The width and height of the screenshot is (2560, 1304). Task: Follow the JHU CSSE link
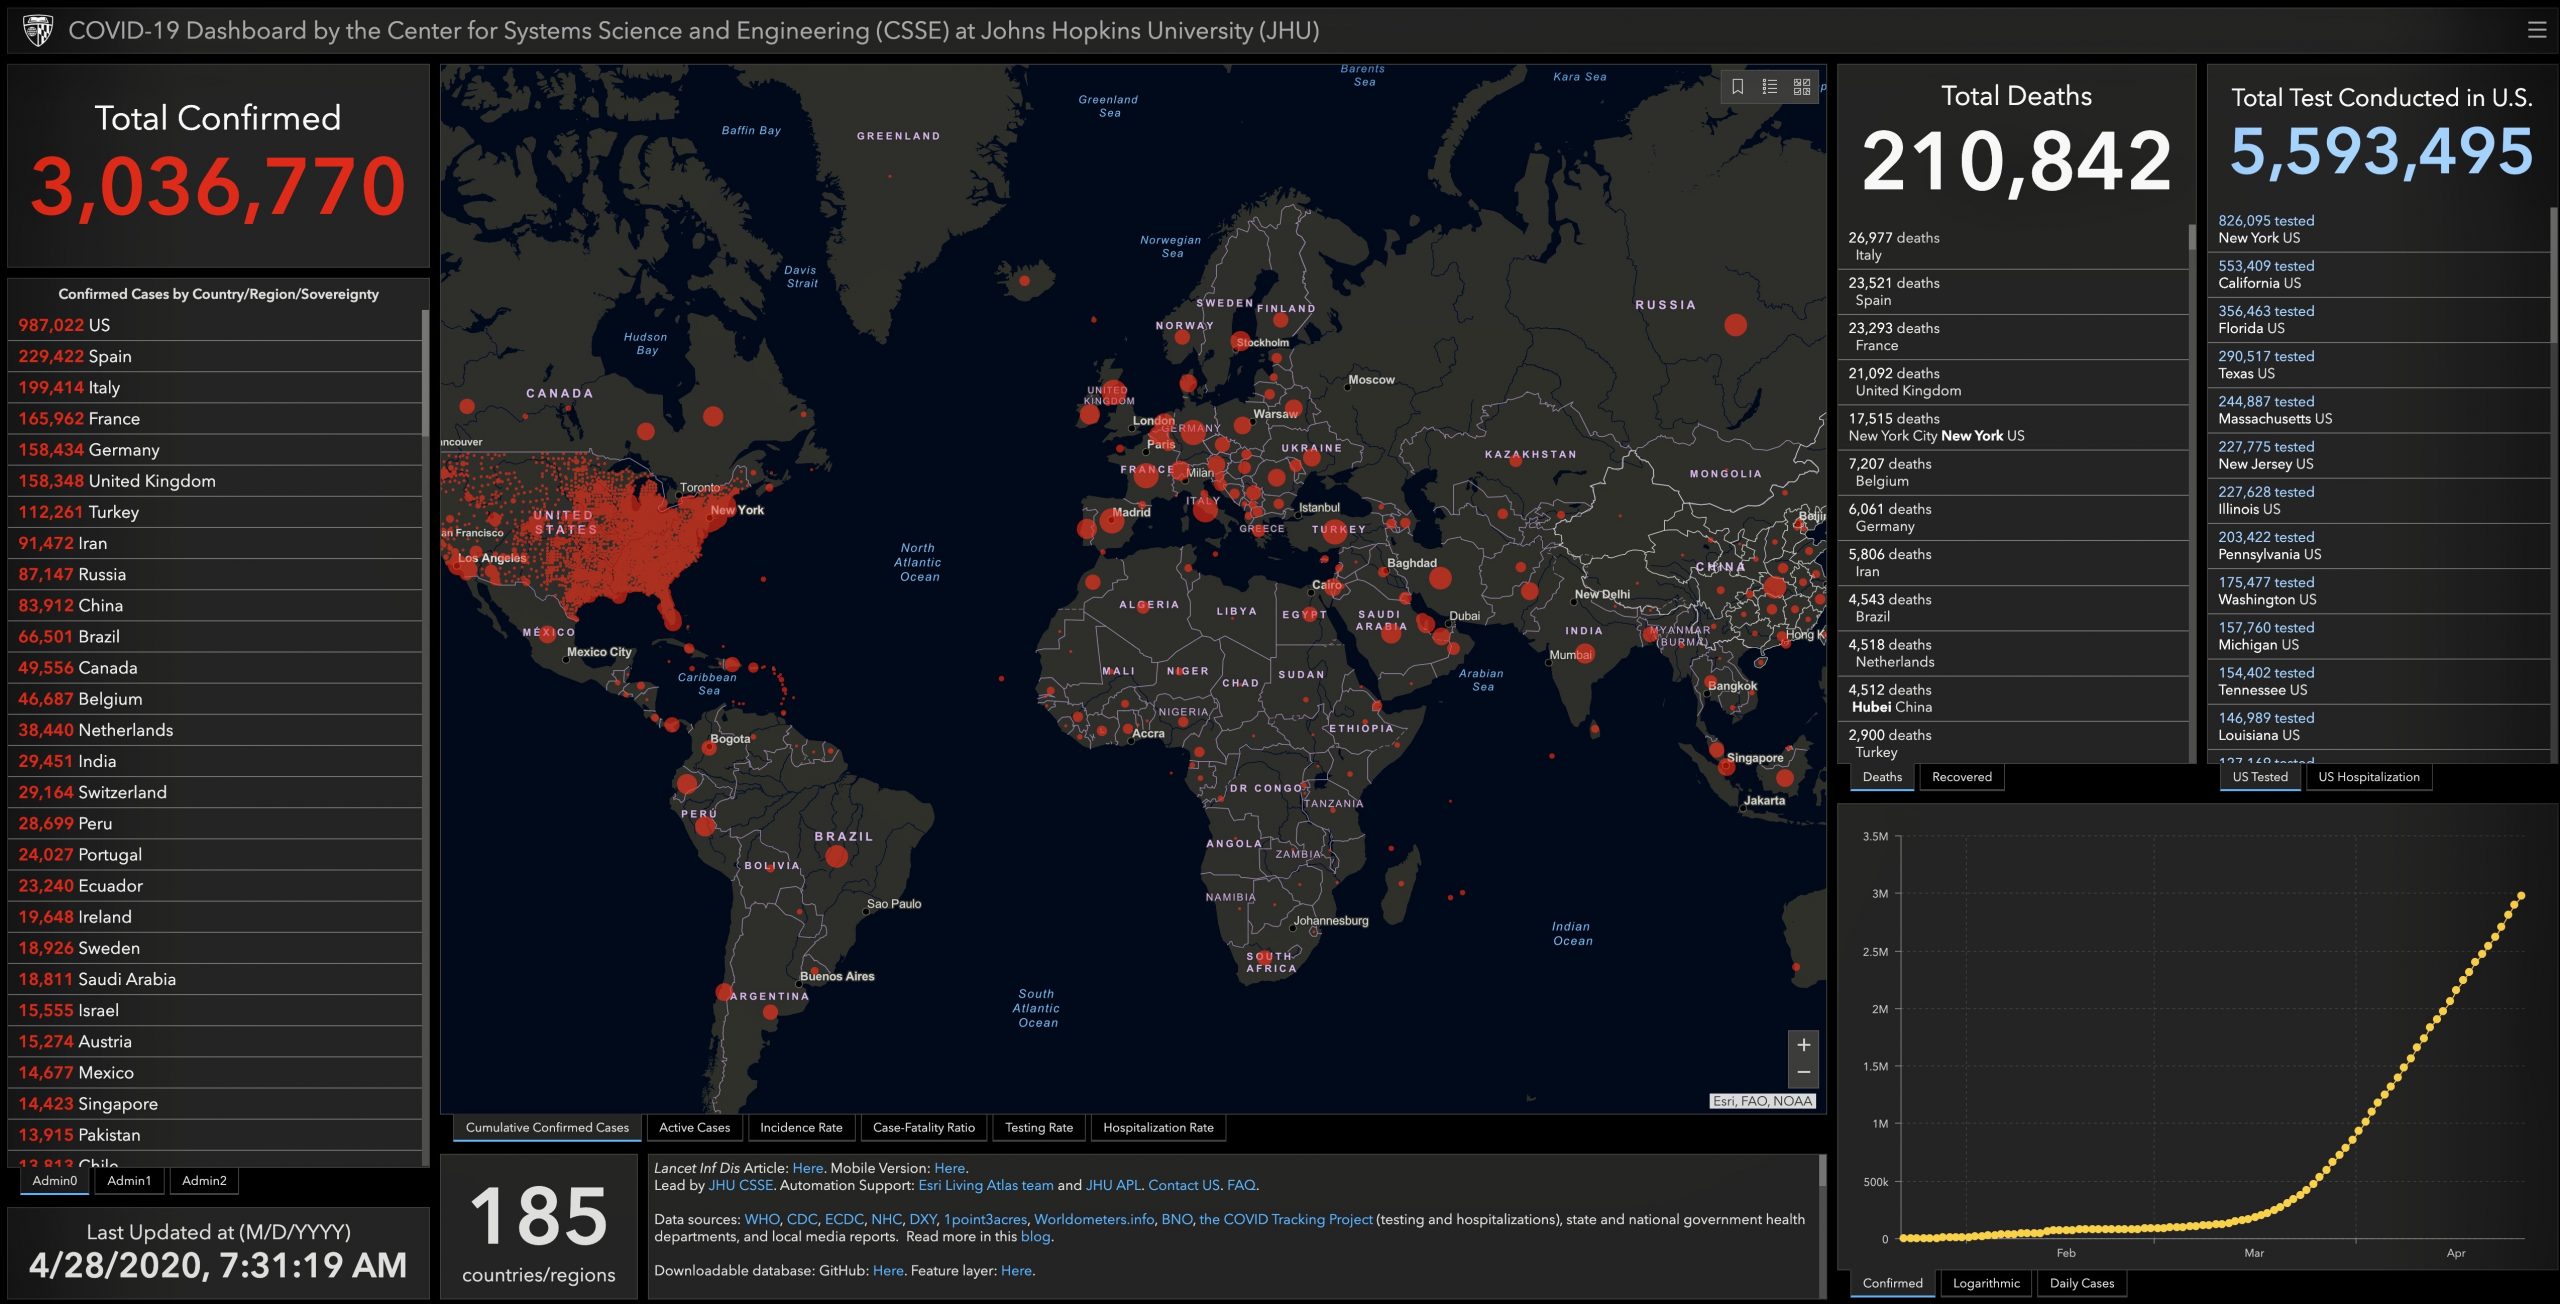point(740,1185)
